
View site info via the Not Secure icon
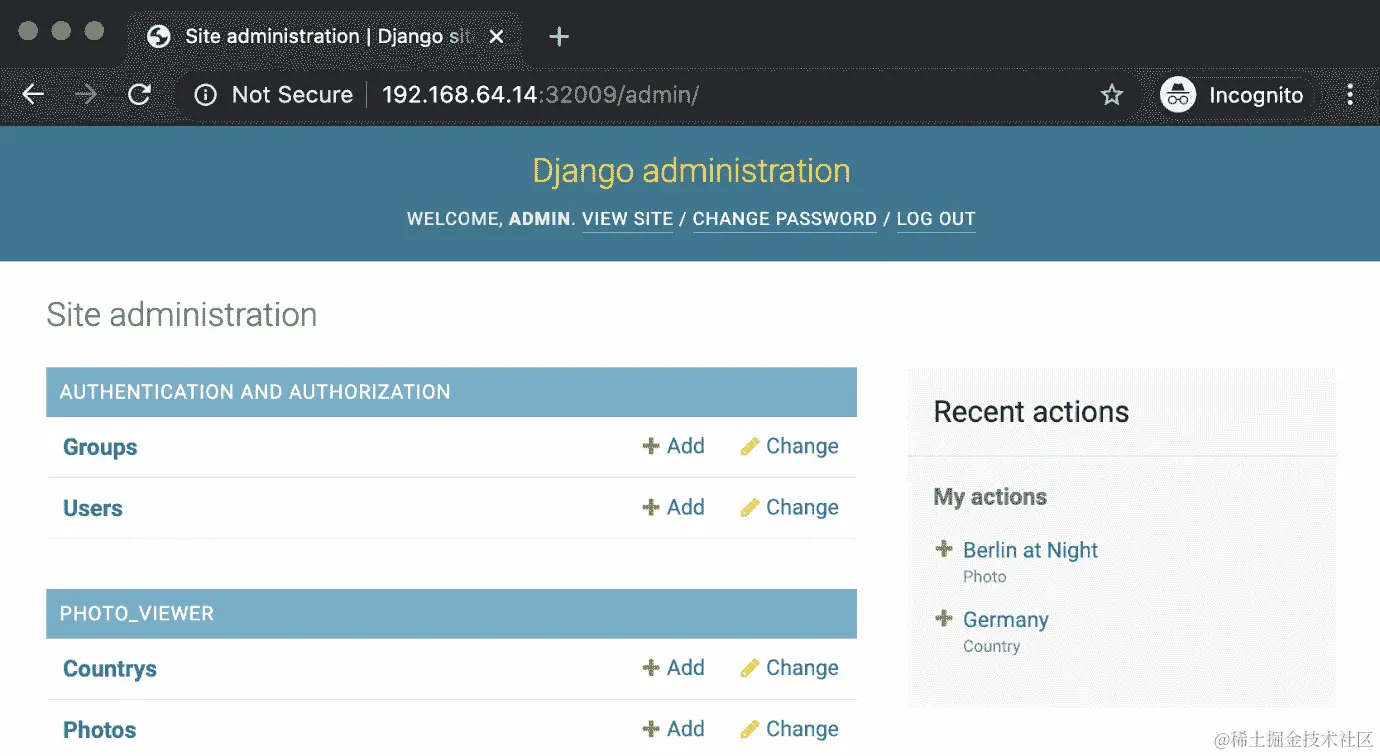[x=205, y=95]
